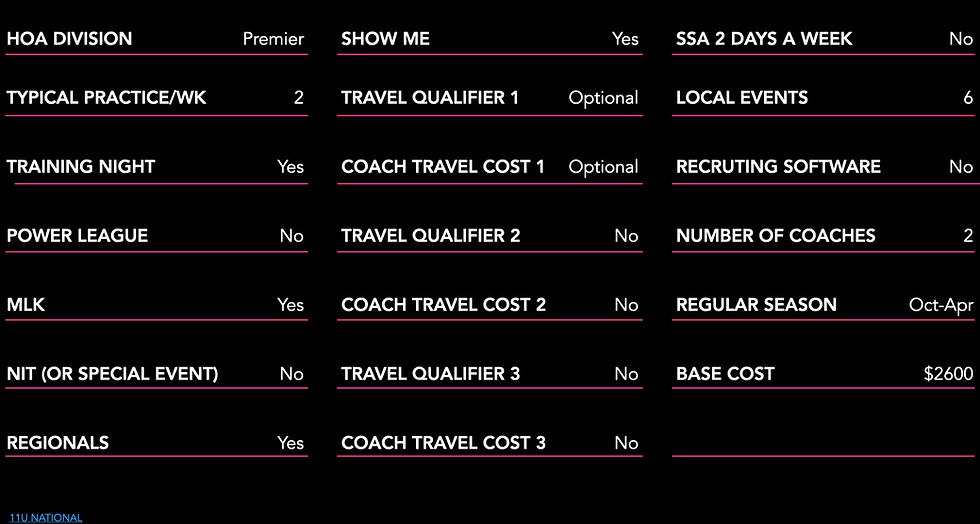Select the Premier division value

pyautogui.click(x=273, y=39)
